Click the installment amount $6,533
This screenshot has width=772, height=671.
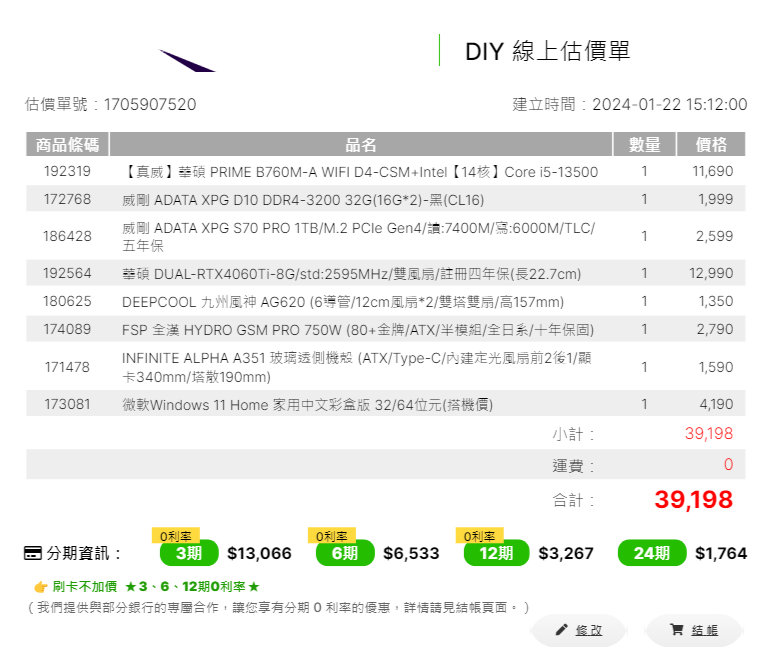coord(411,553)
